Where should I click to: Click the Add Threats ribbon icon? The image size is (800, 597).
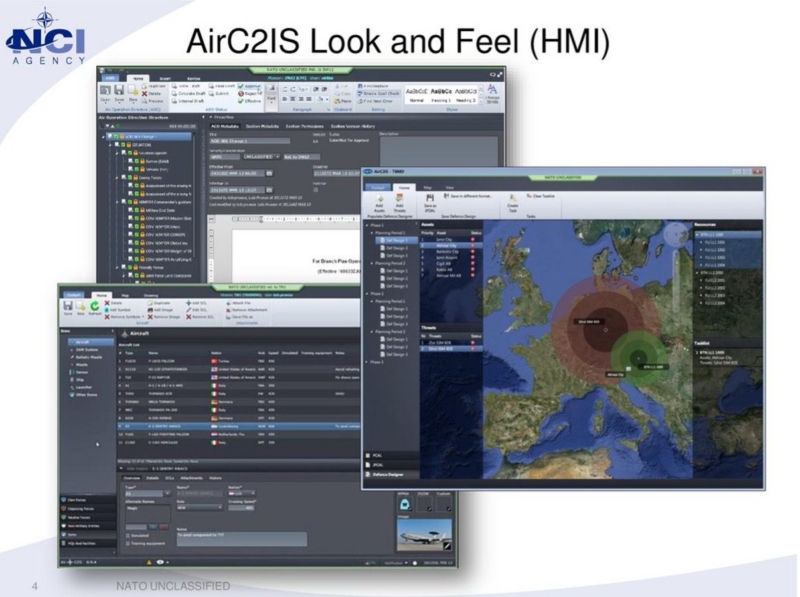[398, 200]
